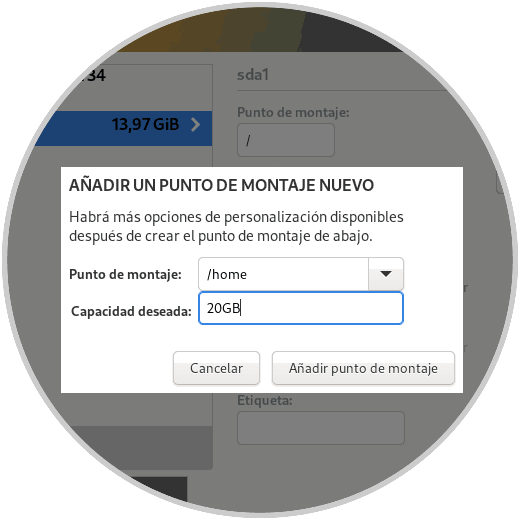Viewport: 520px width, 520px height.
Task: Click the partially visible 34 header in left panel
Action: click(95, 75)
